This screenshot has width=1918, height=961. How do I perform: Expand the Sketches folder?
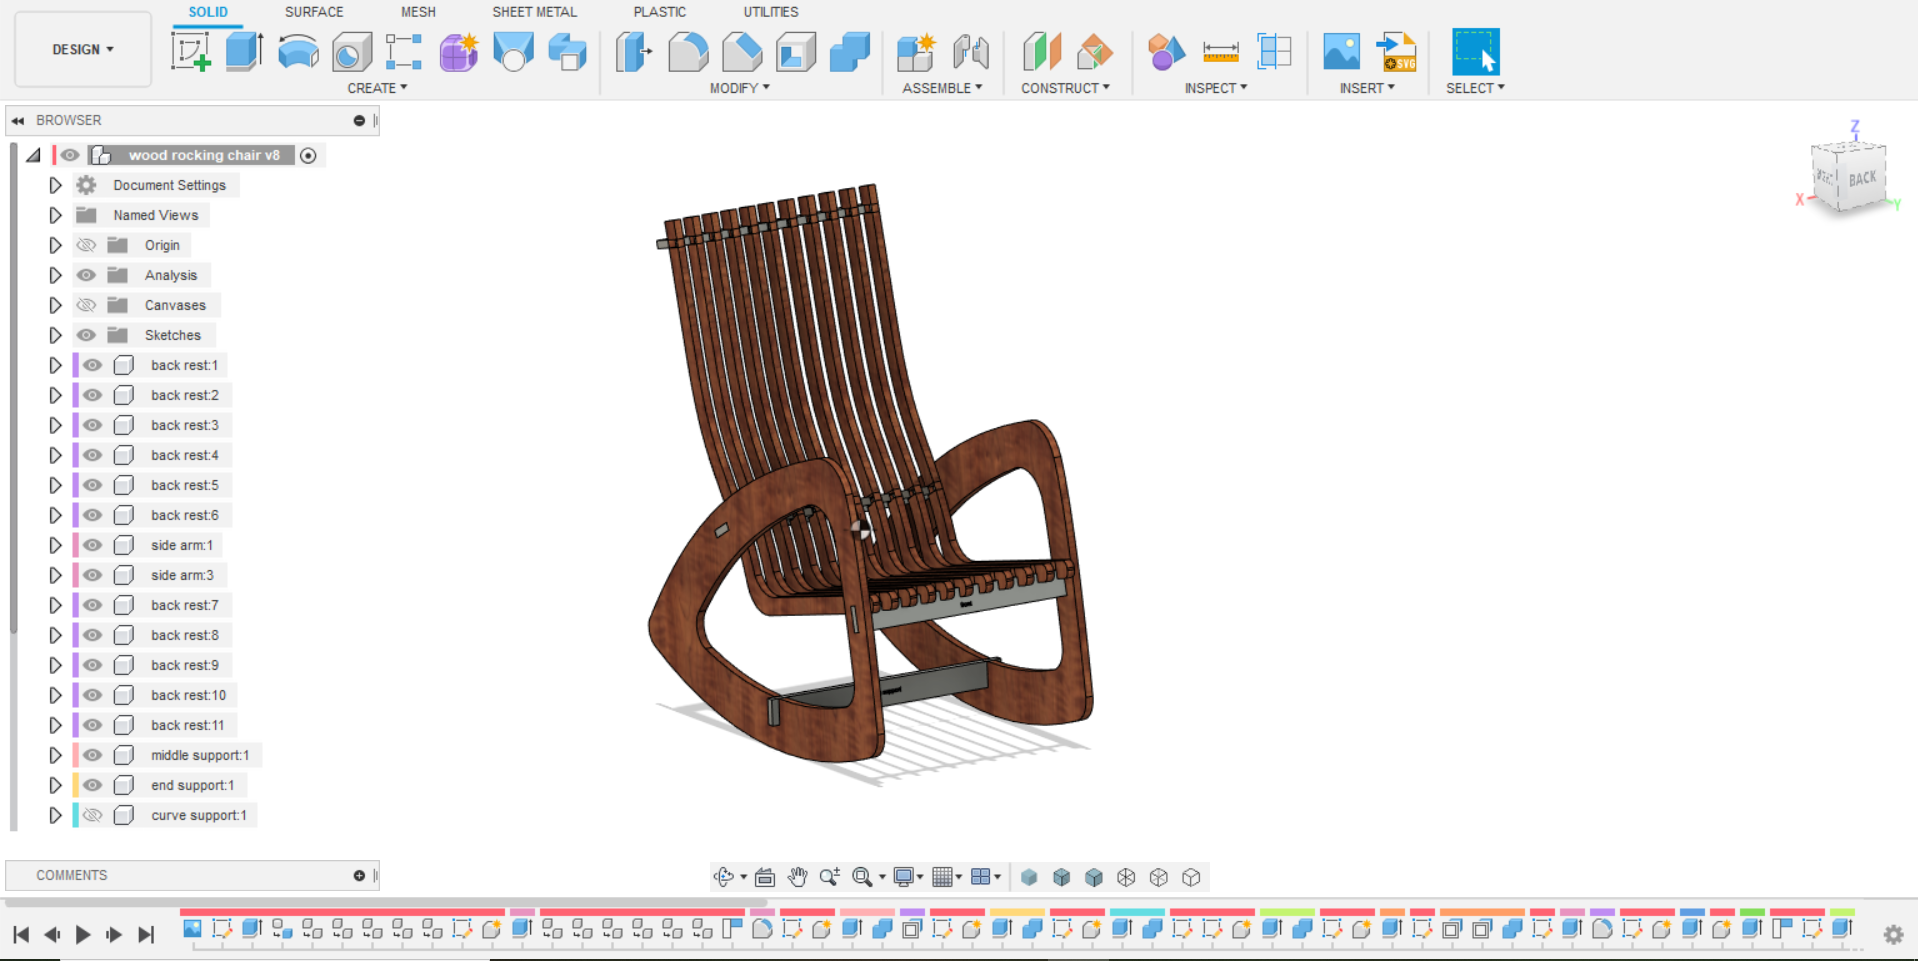(55, 335)
